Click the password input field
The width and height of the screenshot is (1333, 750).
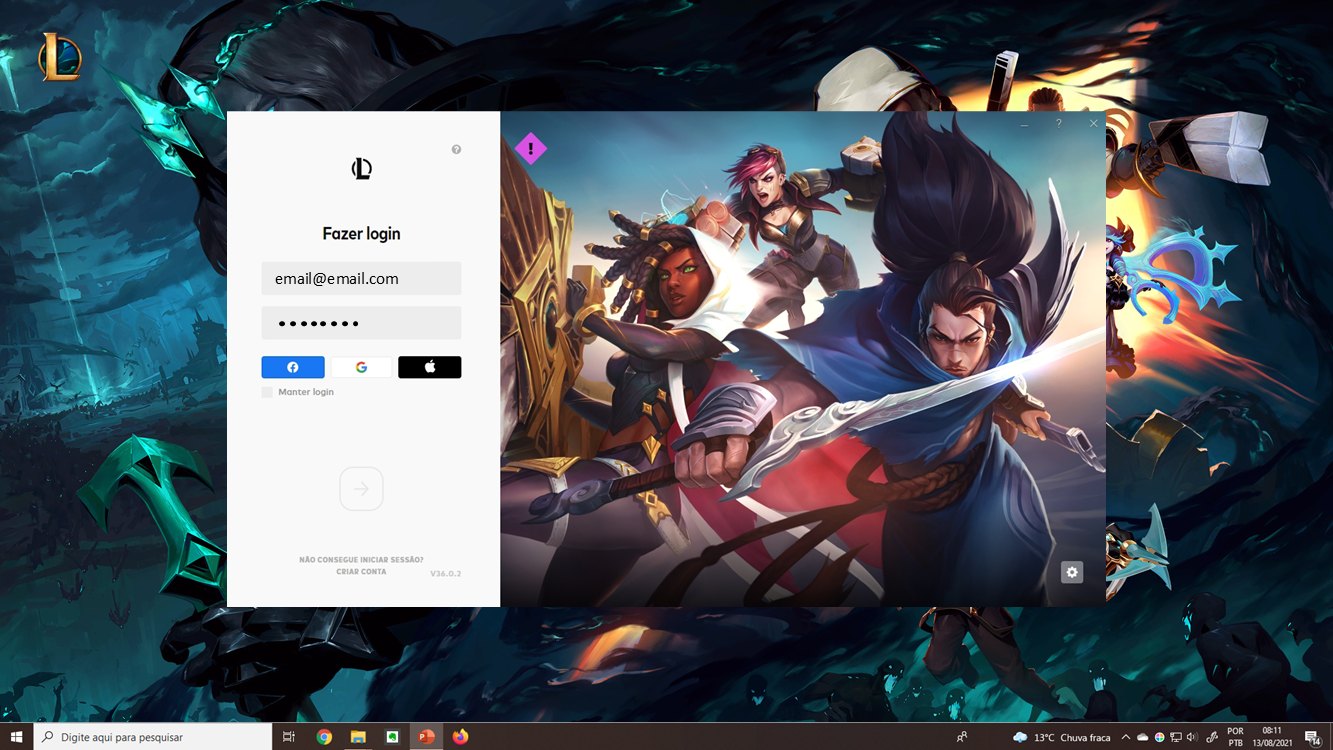361,323
